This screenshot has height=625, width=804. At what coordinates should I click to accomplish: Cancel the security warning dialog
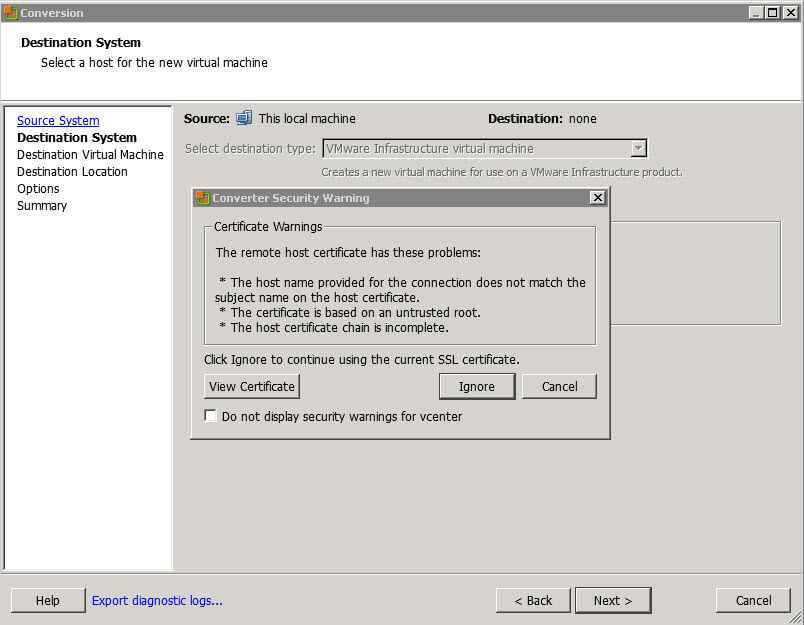[559, 386]
